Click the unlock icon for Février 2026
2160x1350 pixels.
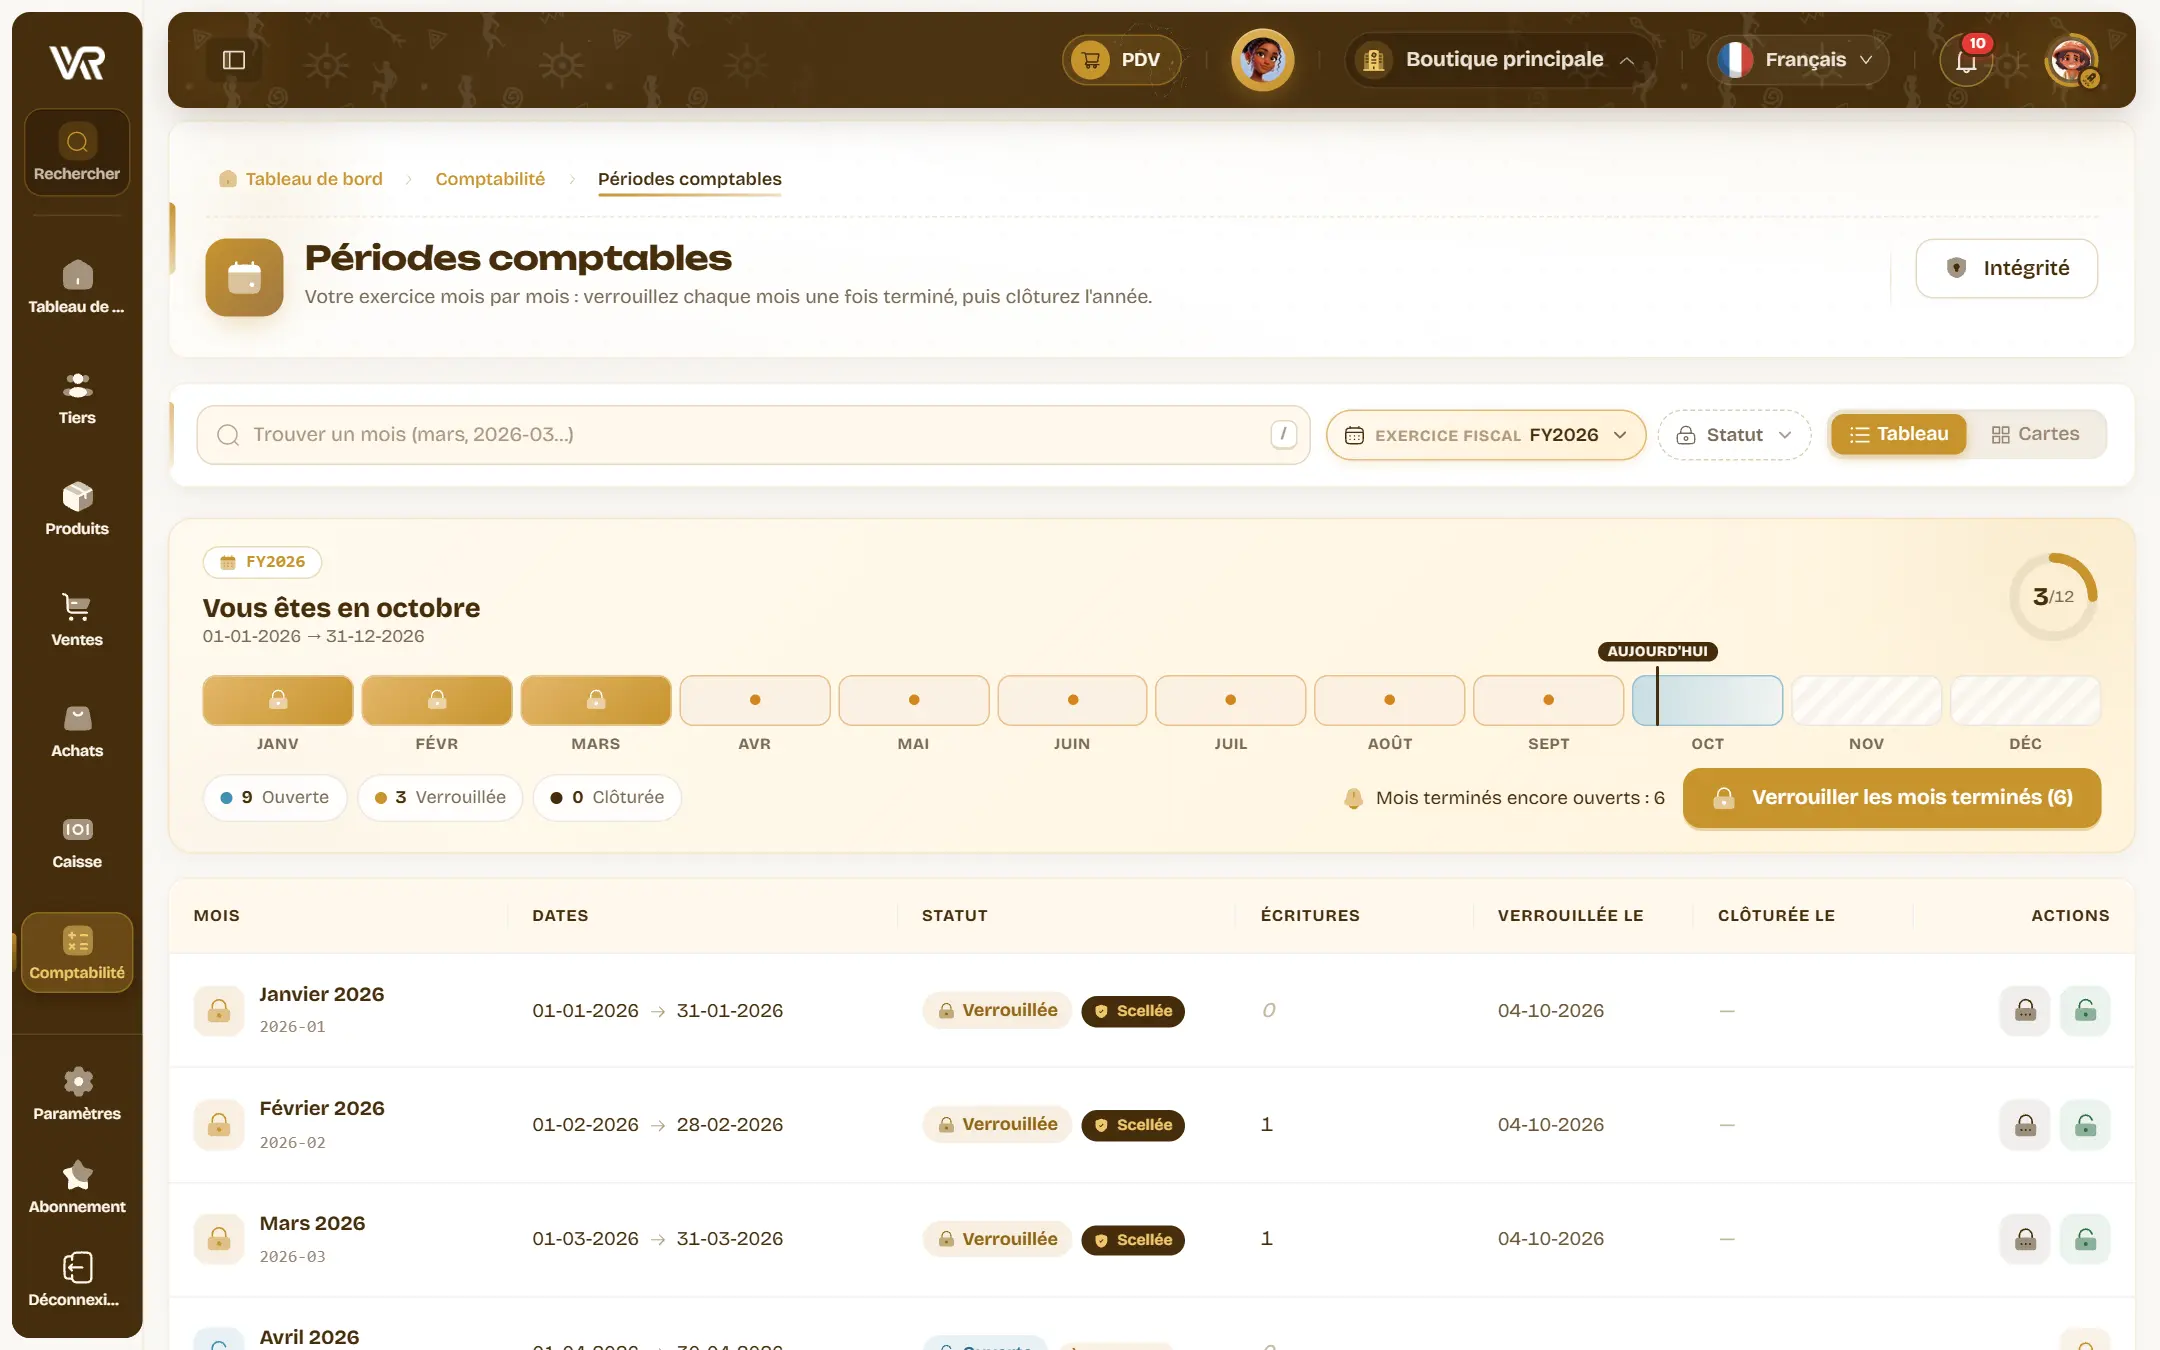coord(2085,1125)
